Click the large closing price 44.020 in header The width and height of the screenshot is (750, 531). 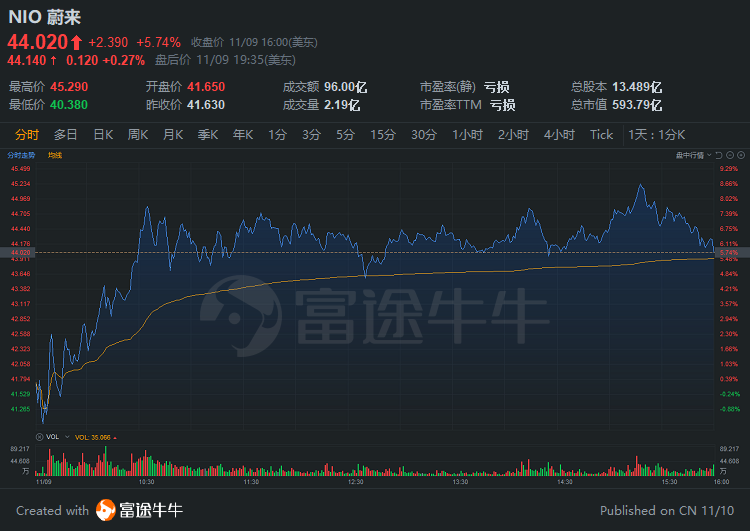pos(38,42)
